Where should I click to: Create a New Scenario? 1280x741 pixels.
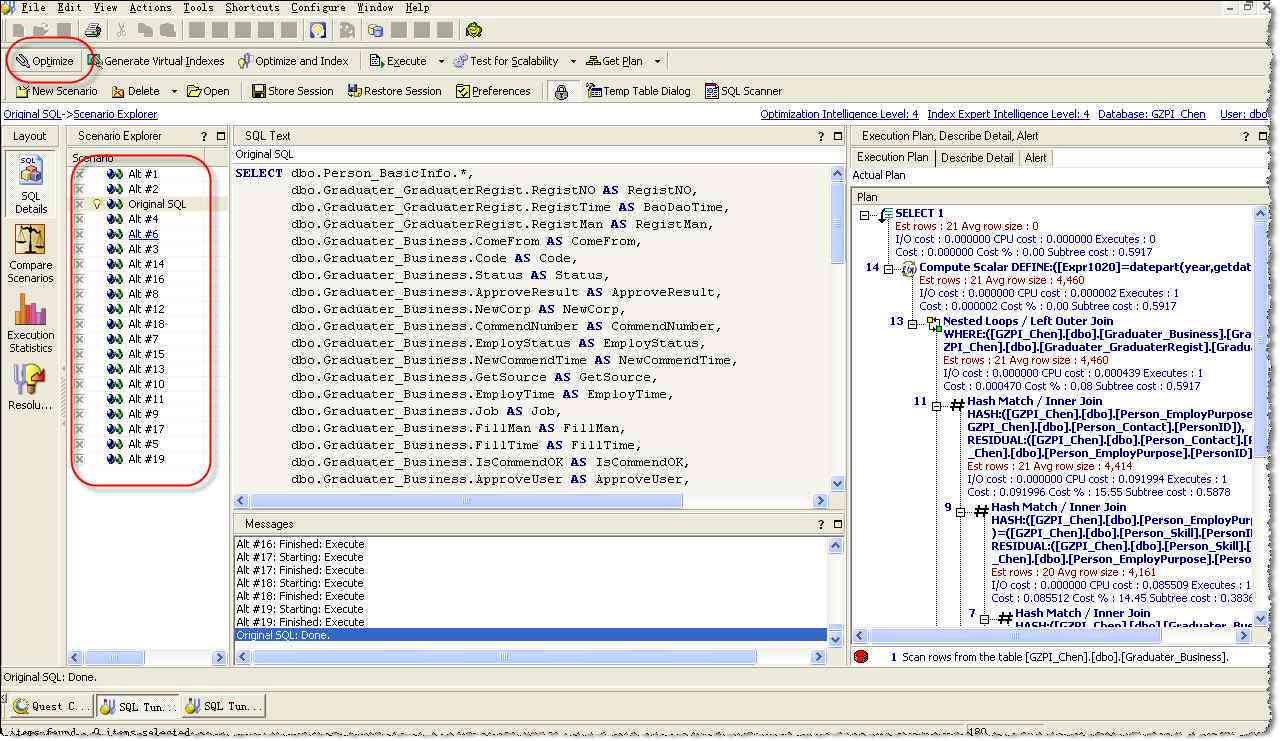[57, 91]
